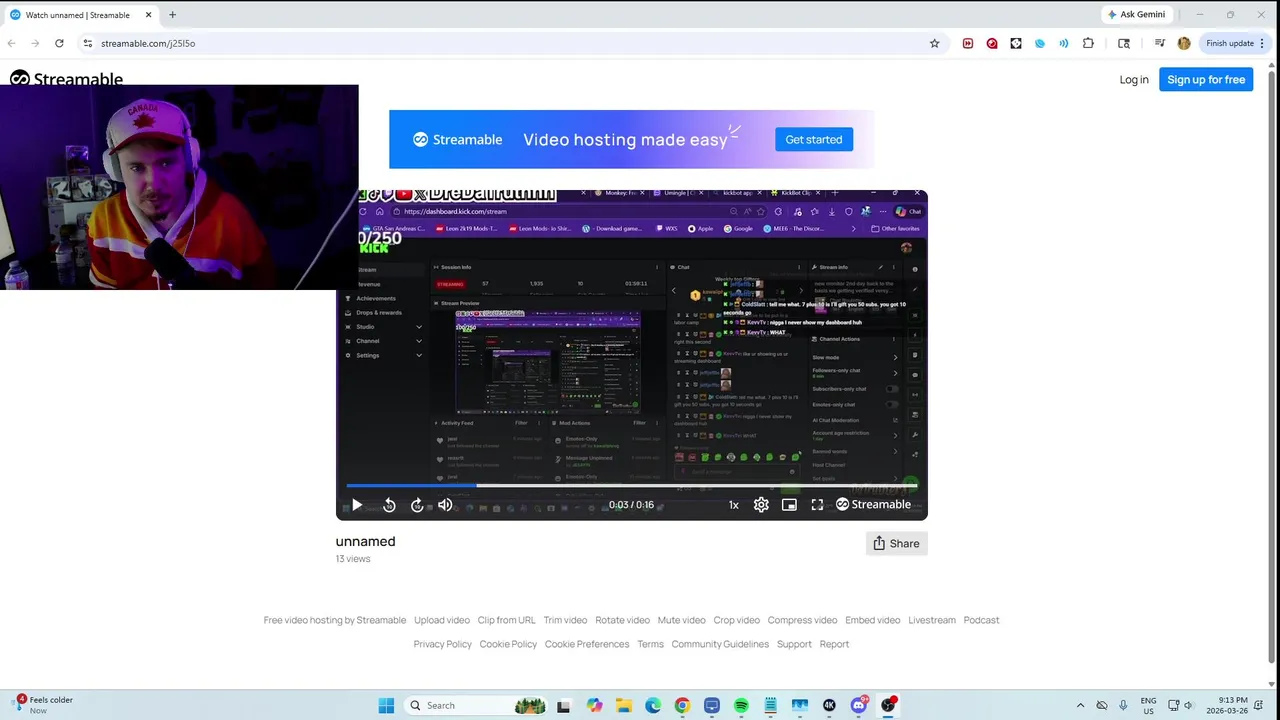
Task: Open the Crop video link
Action: click(x=736, y=620)
